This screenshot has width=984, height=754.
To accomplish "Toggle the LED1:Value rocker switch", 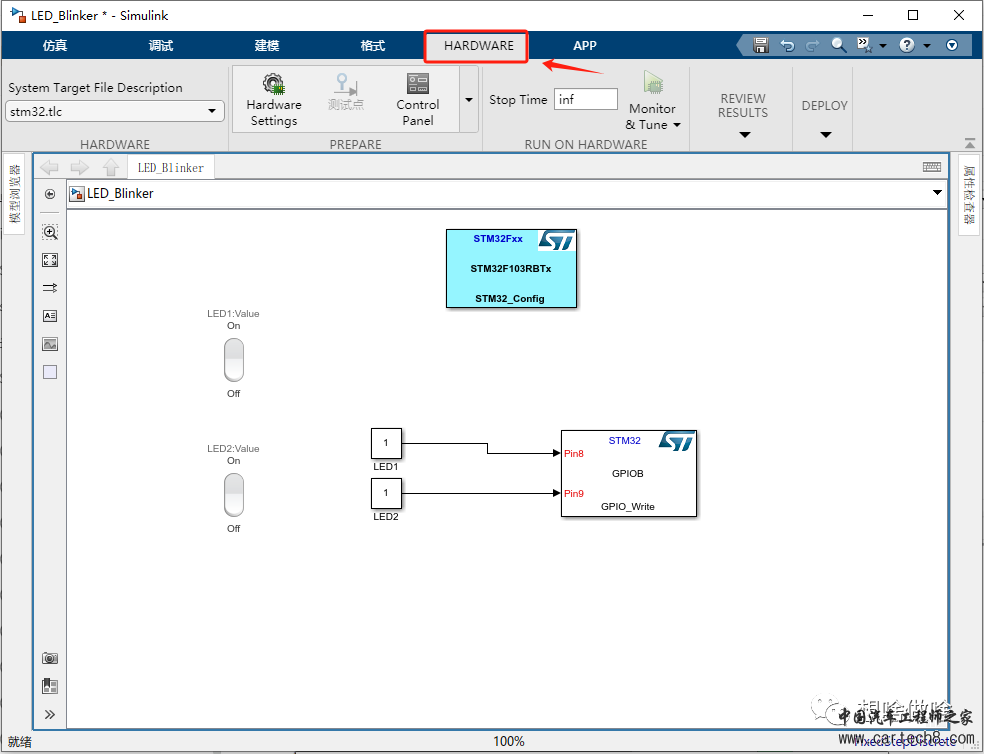I will click(x=233, y=360).
